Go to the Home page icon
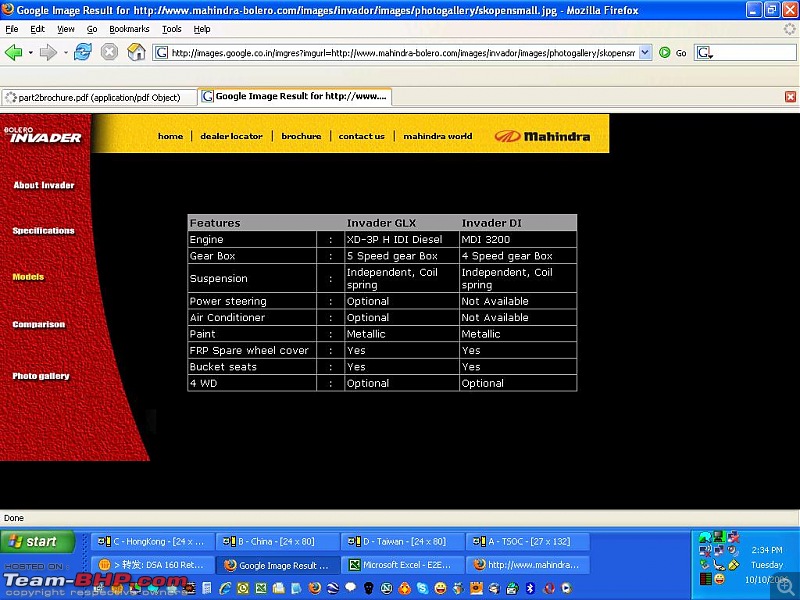800x600 pixels. [x=136, y=52]
